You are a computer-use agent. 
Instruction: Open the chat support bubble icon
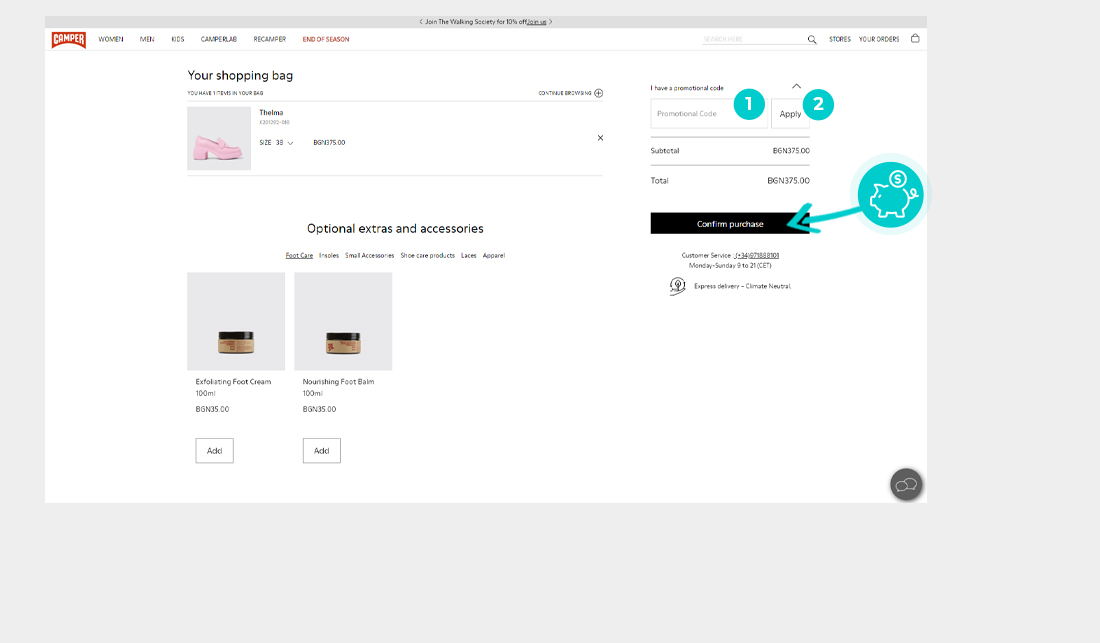pyautogui.click(x=906, y=484)
